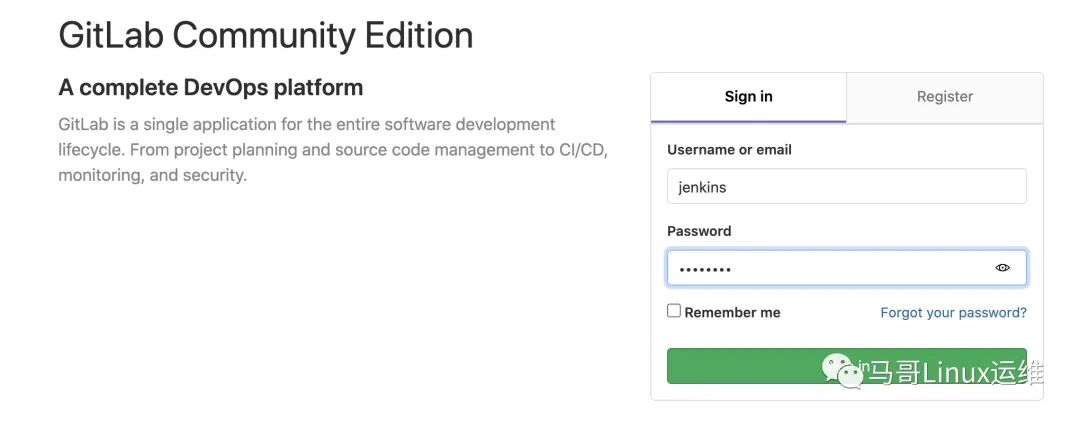This screenshot has width=1080, height=421.
Task: Click the 'monitoring, and security.' text line
Action: [x=152, y=175]
